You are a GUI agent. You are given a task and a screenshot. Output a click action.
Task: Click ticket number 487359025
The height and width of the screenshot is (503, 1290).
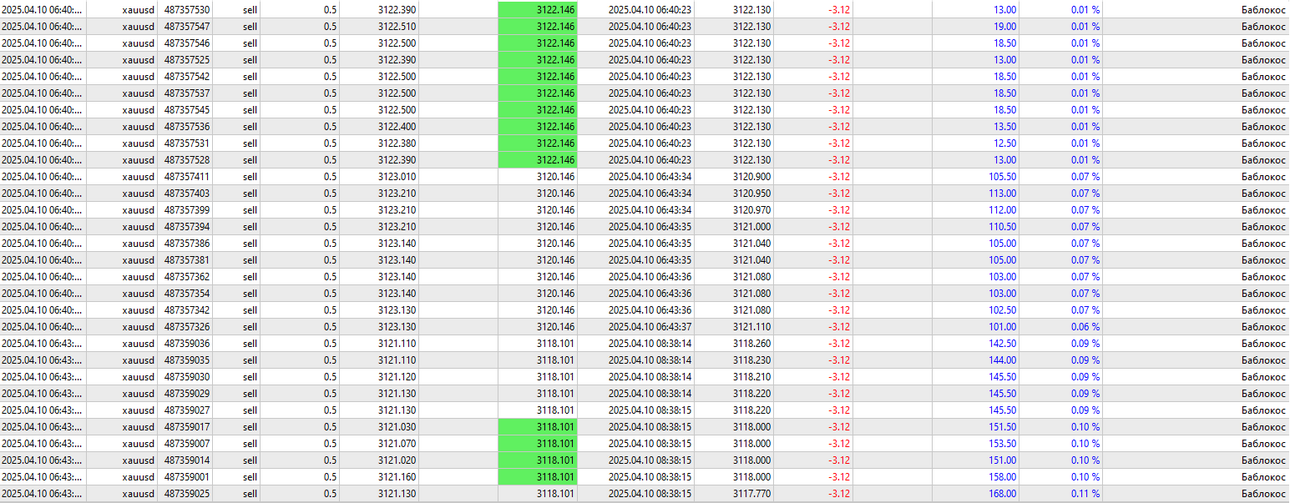tap(187, 493)
